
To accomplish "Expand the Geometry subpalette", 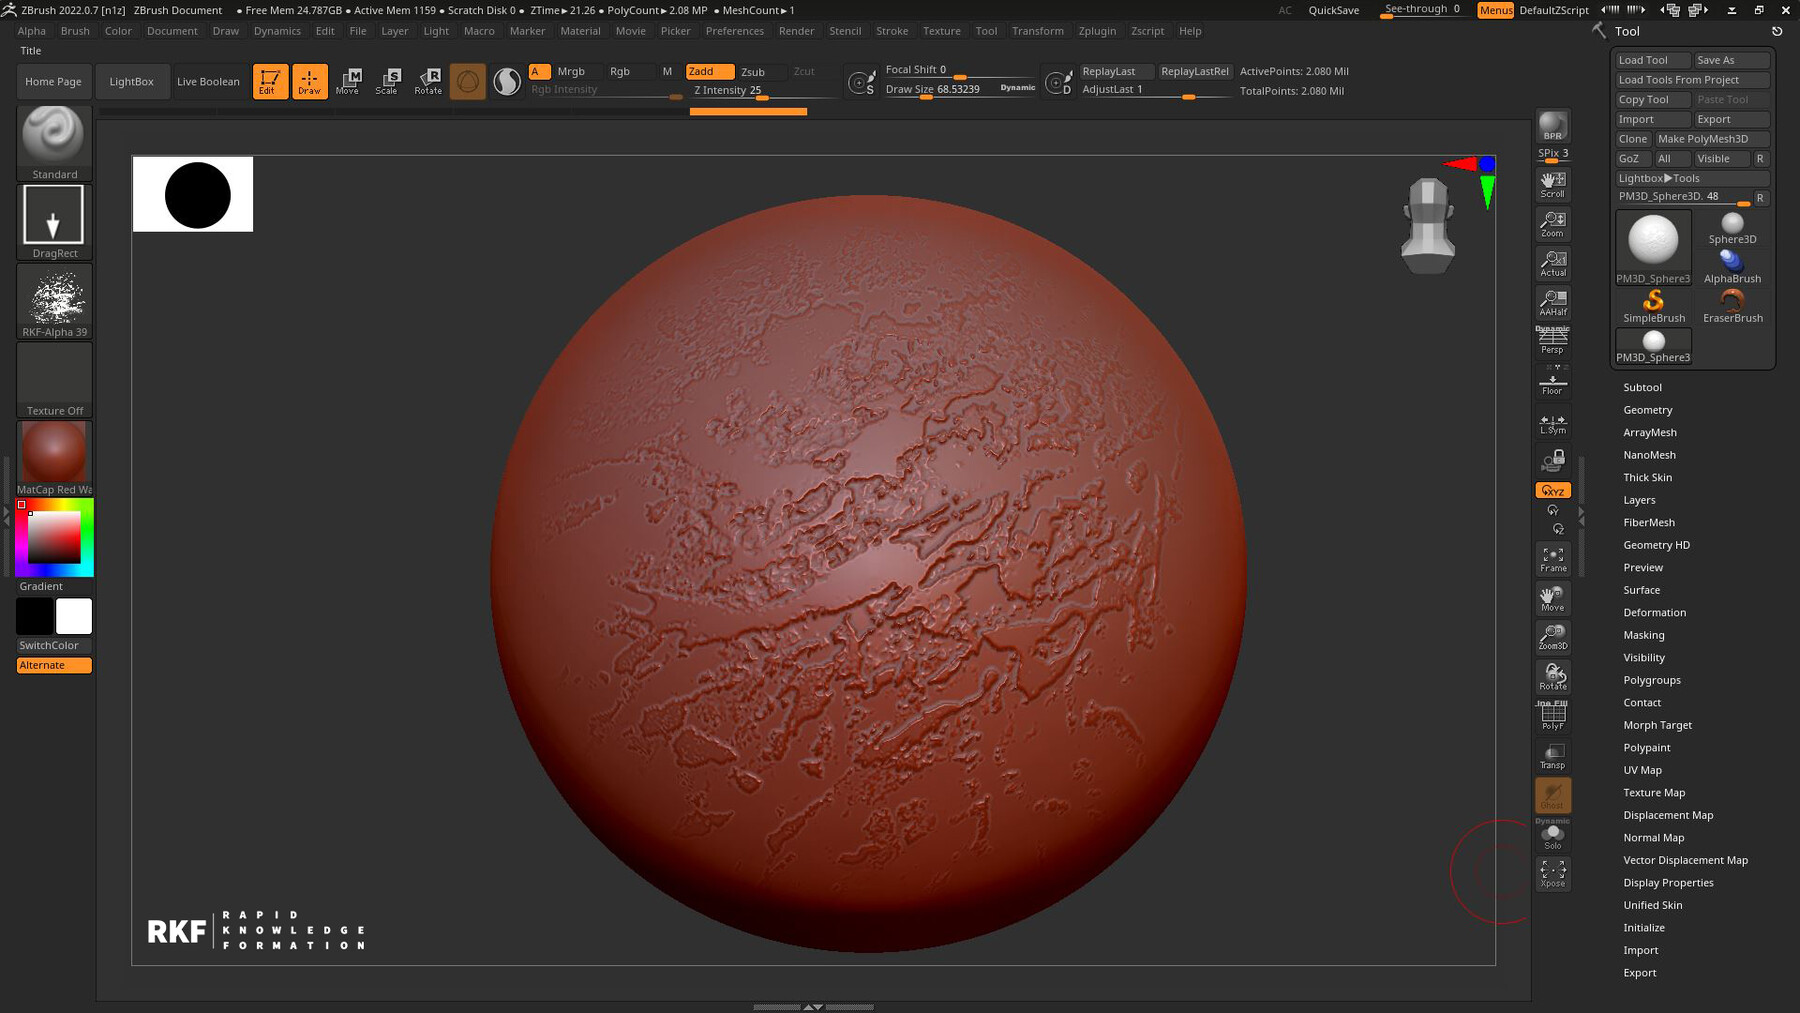I will pos(1647,409).
